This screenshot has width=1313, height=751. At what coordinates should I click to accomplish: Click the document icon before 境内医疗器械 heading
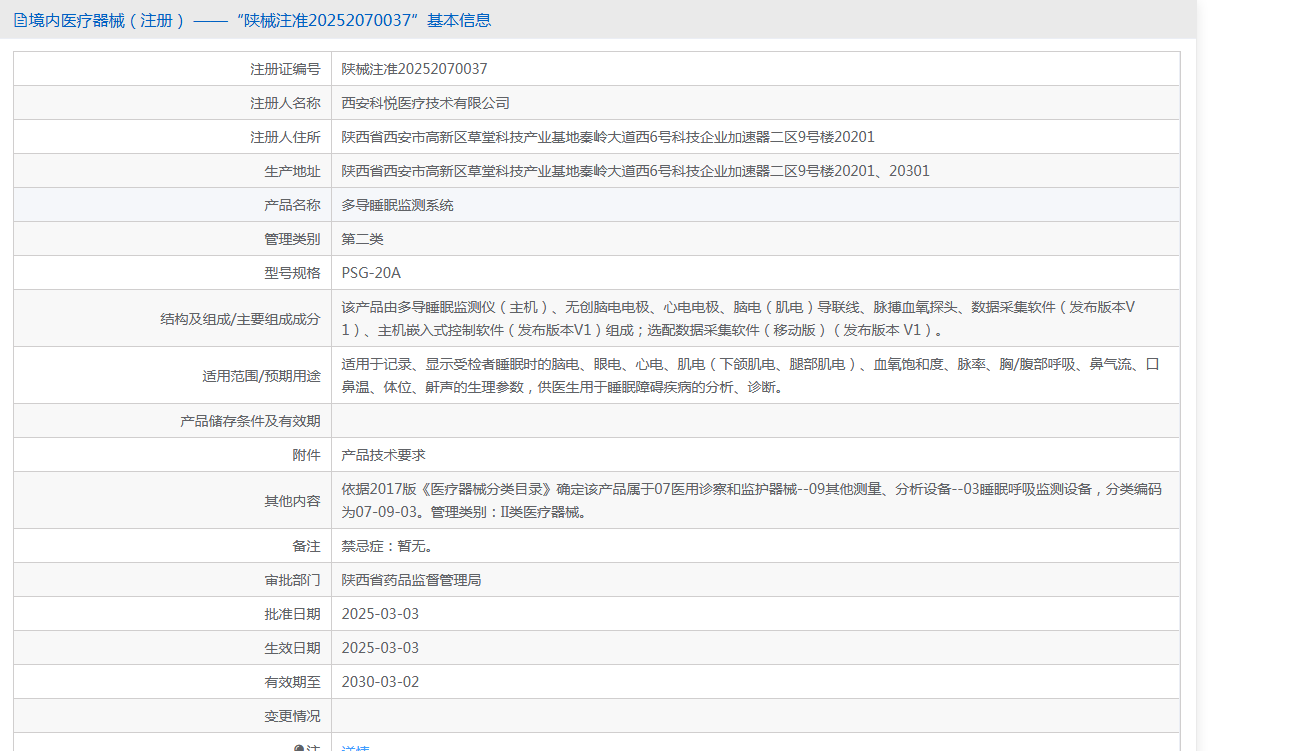pos(20,20)
